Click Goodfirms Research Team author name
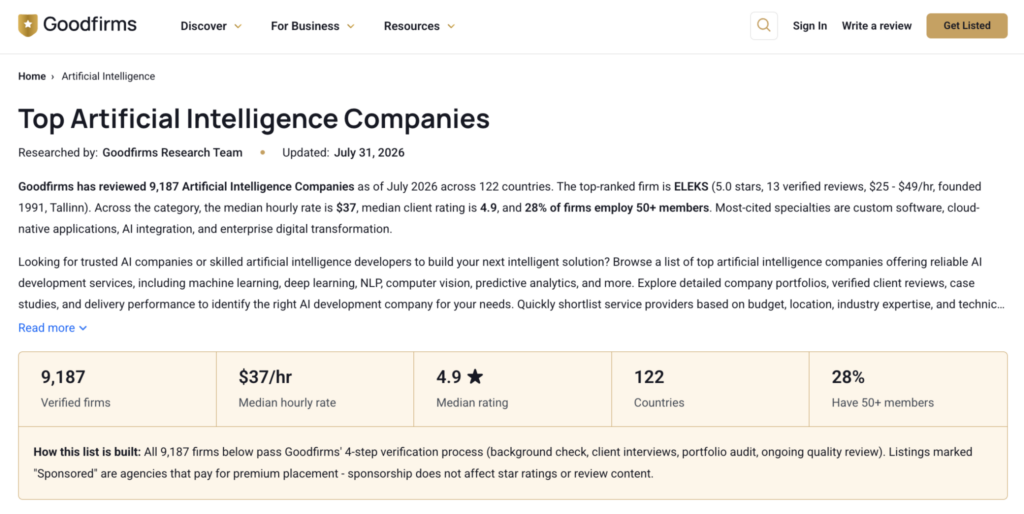 coord(172,153)
